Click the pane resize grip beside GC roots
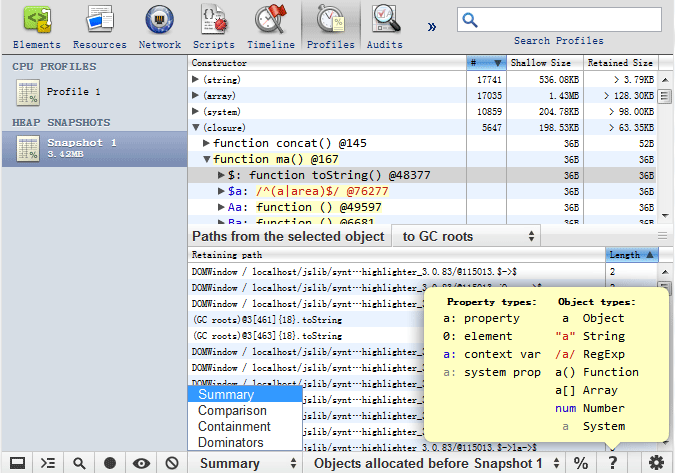The height and width of the screenshot is (473, 675). tap(663, 235)
